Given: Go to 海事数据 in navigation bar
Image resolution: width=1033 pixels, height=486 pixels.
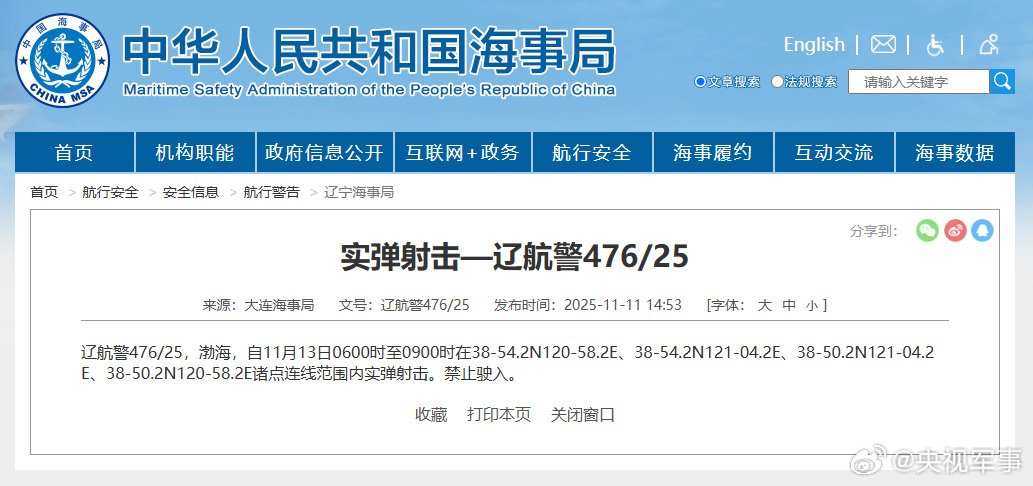Looking at the screenshot, I should pyautogui.click(x=954, y=153).
